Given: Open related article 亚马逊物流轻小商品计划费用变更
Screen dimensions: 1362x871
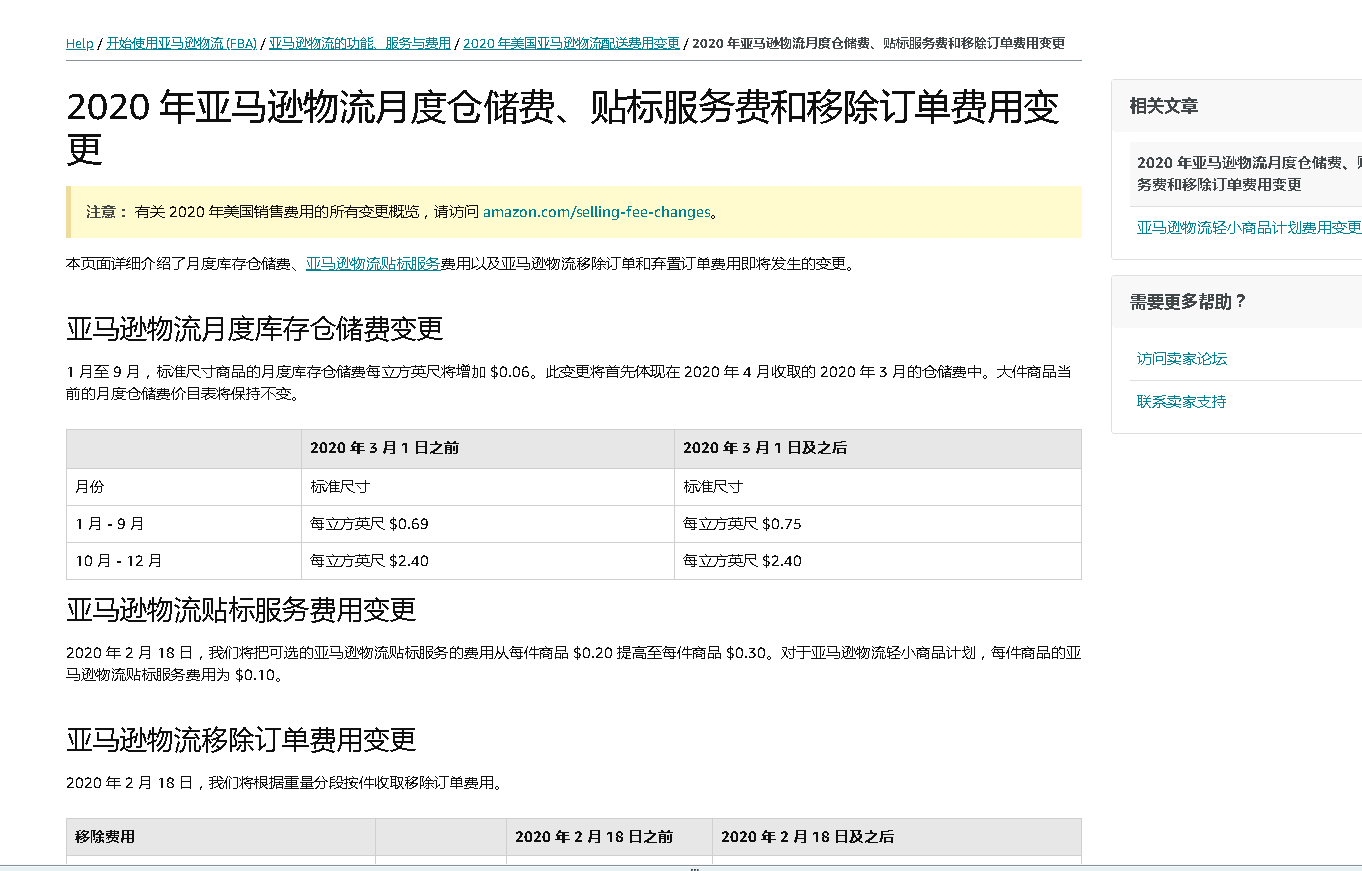Looking at the screenshot, I should coord(1249,227).
